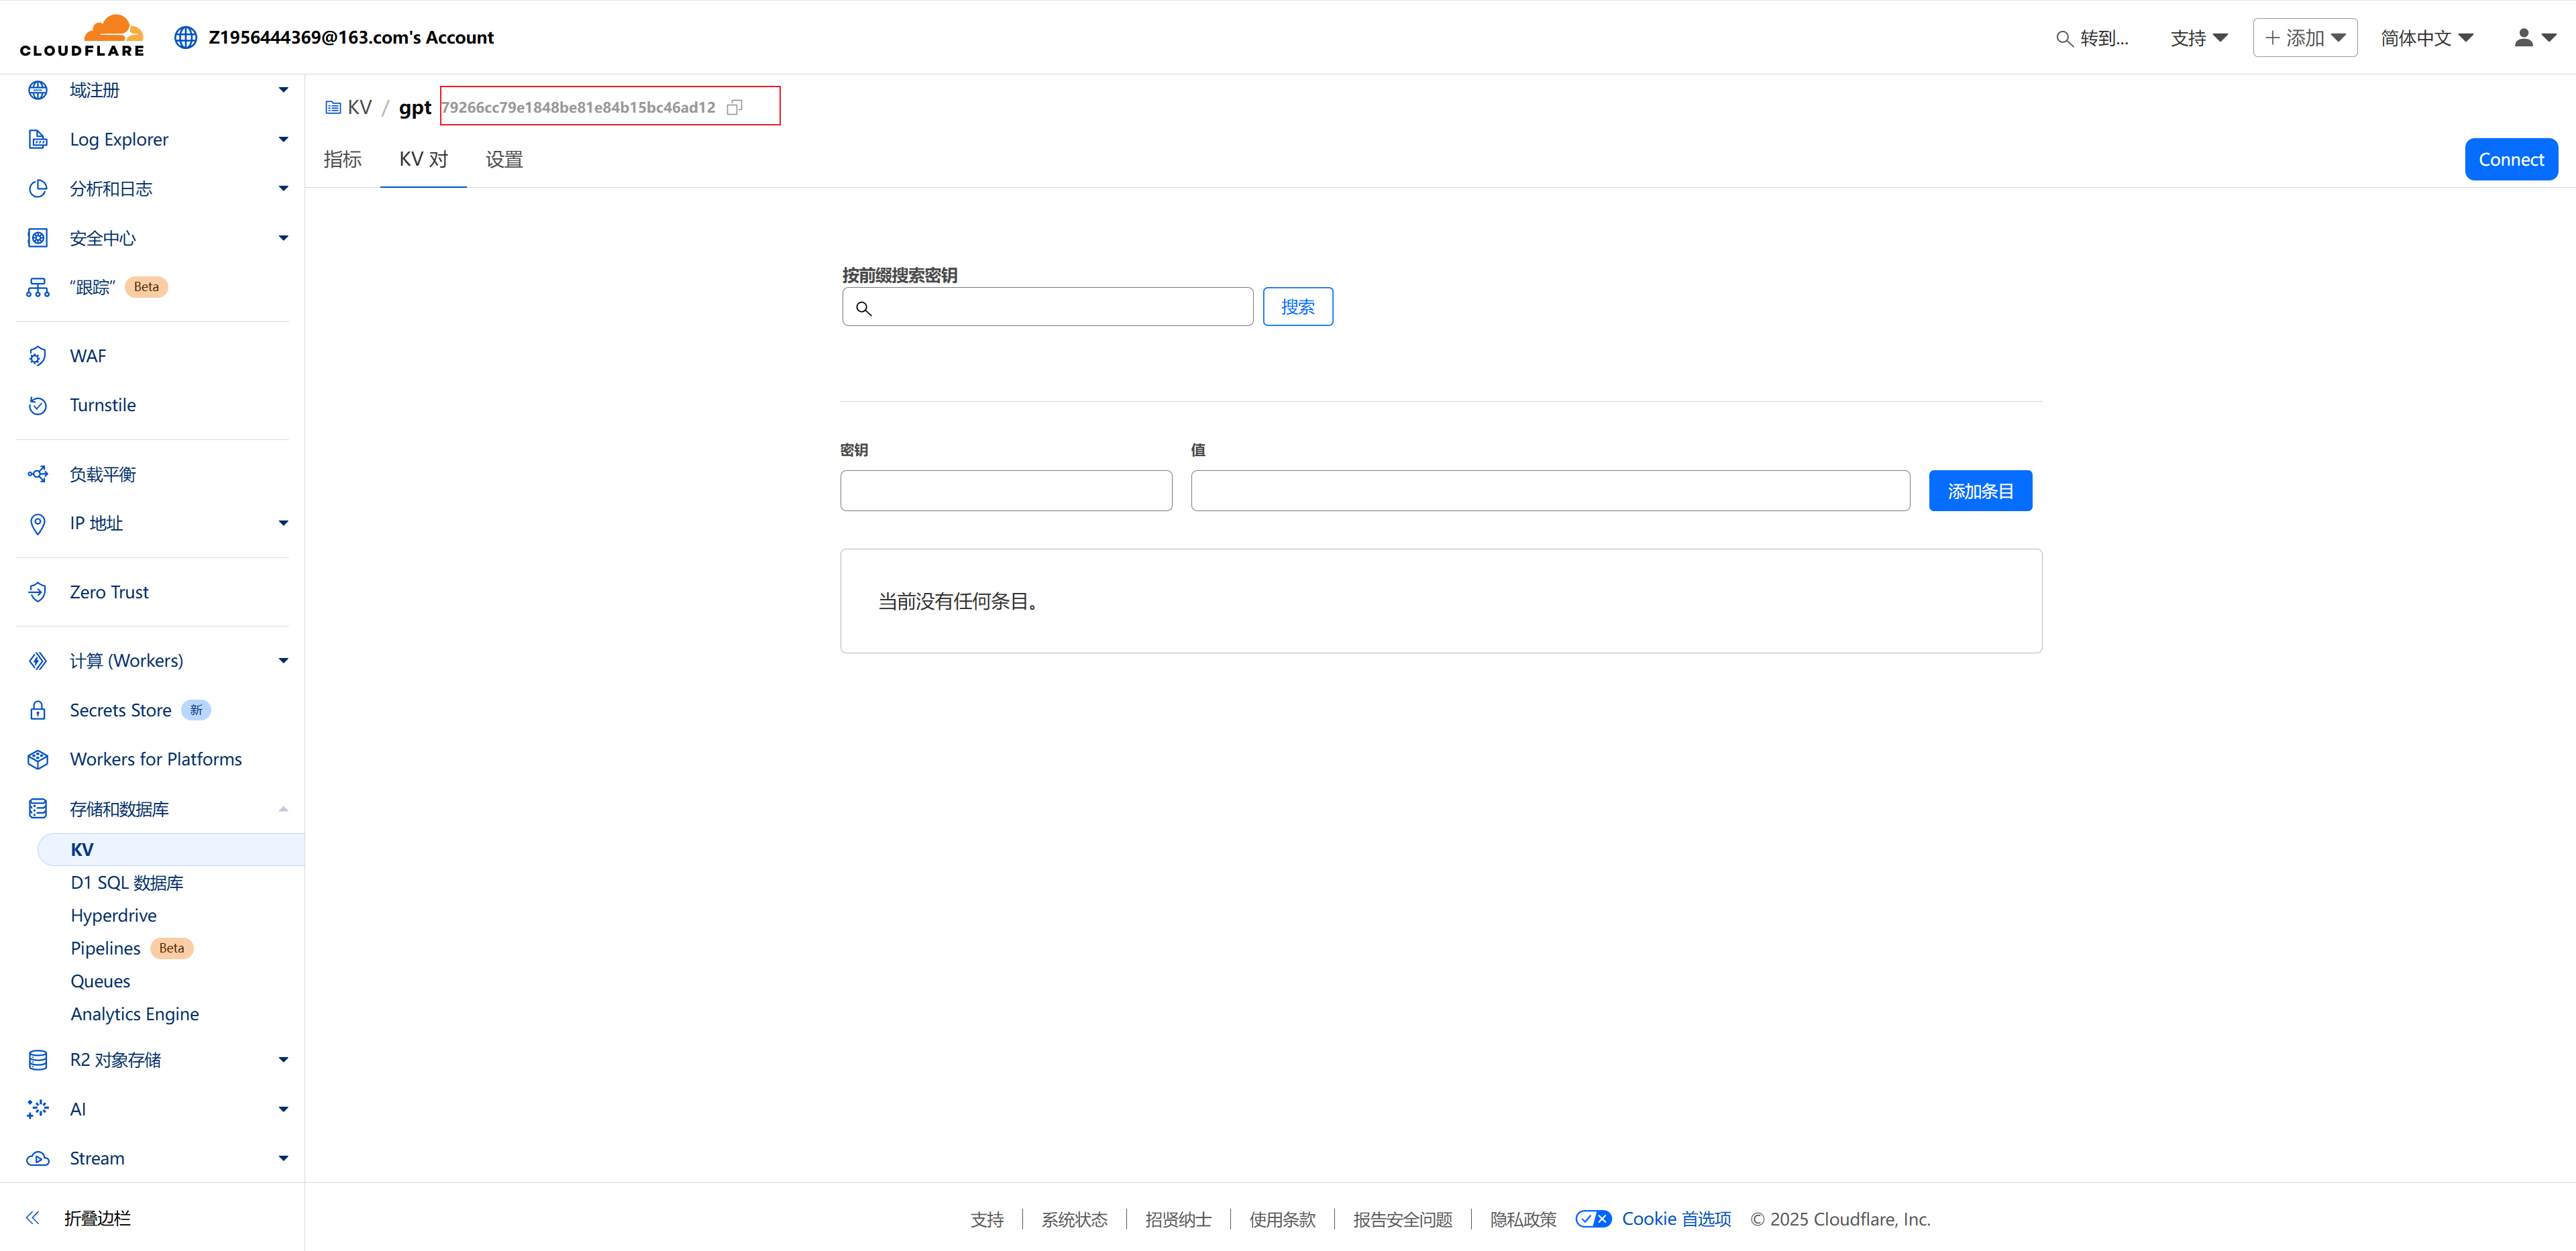Click the Turnstile icon
This screenshot has width=2576, height=1251.
[x=38, y=405]
